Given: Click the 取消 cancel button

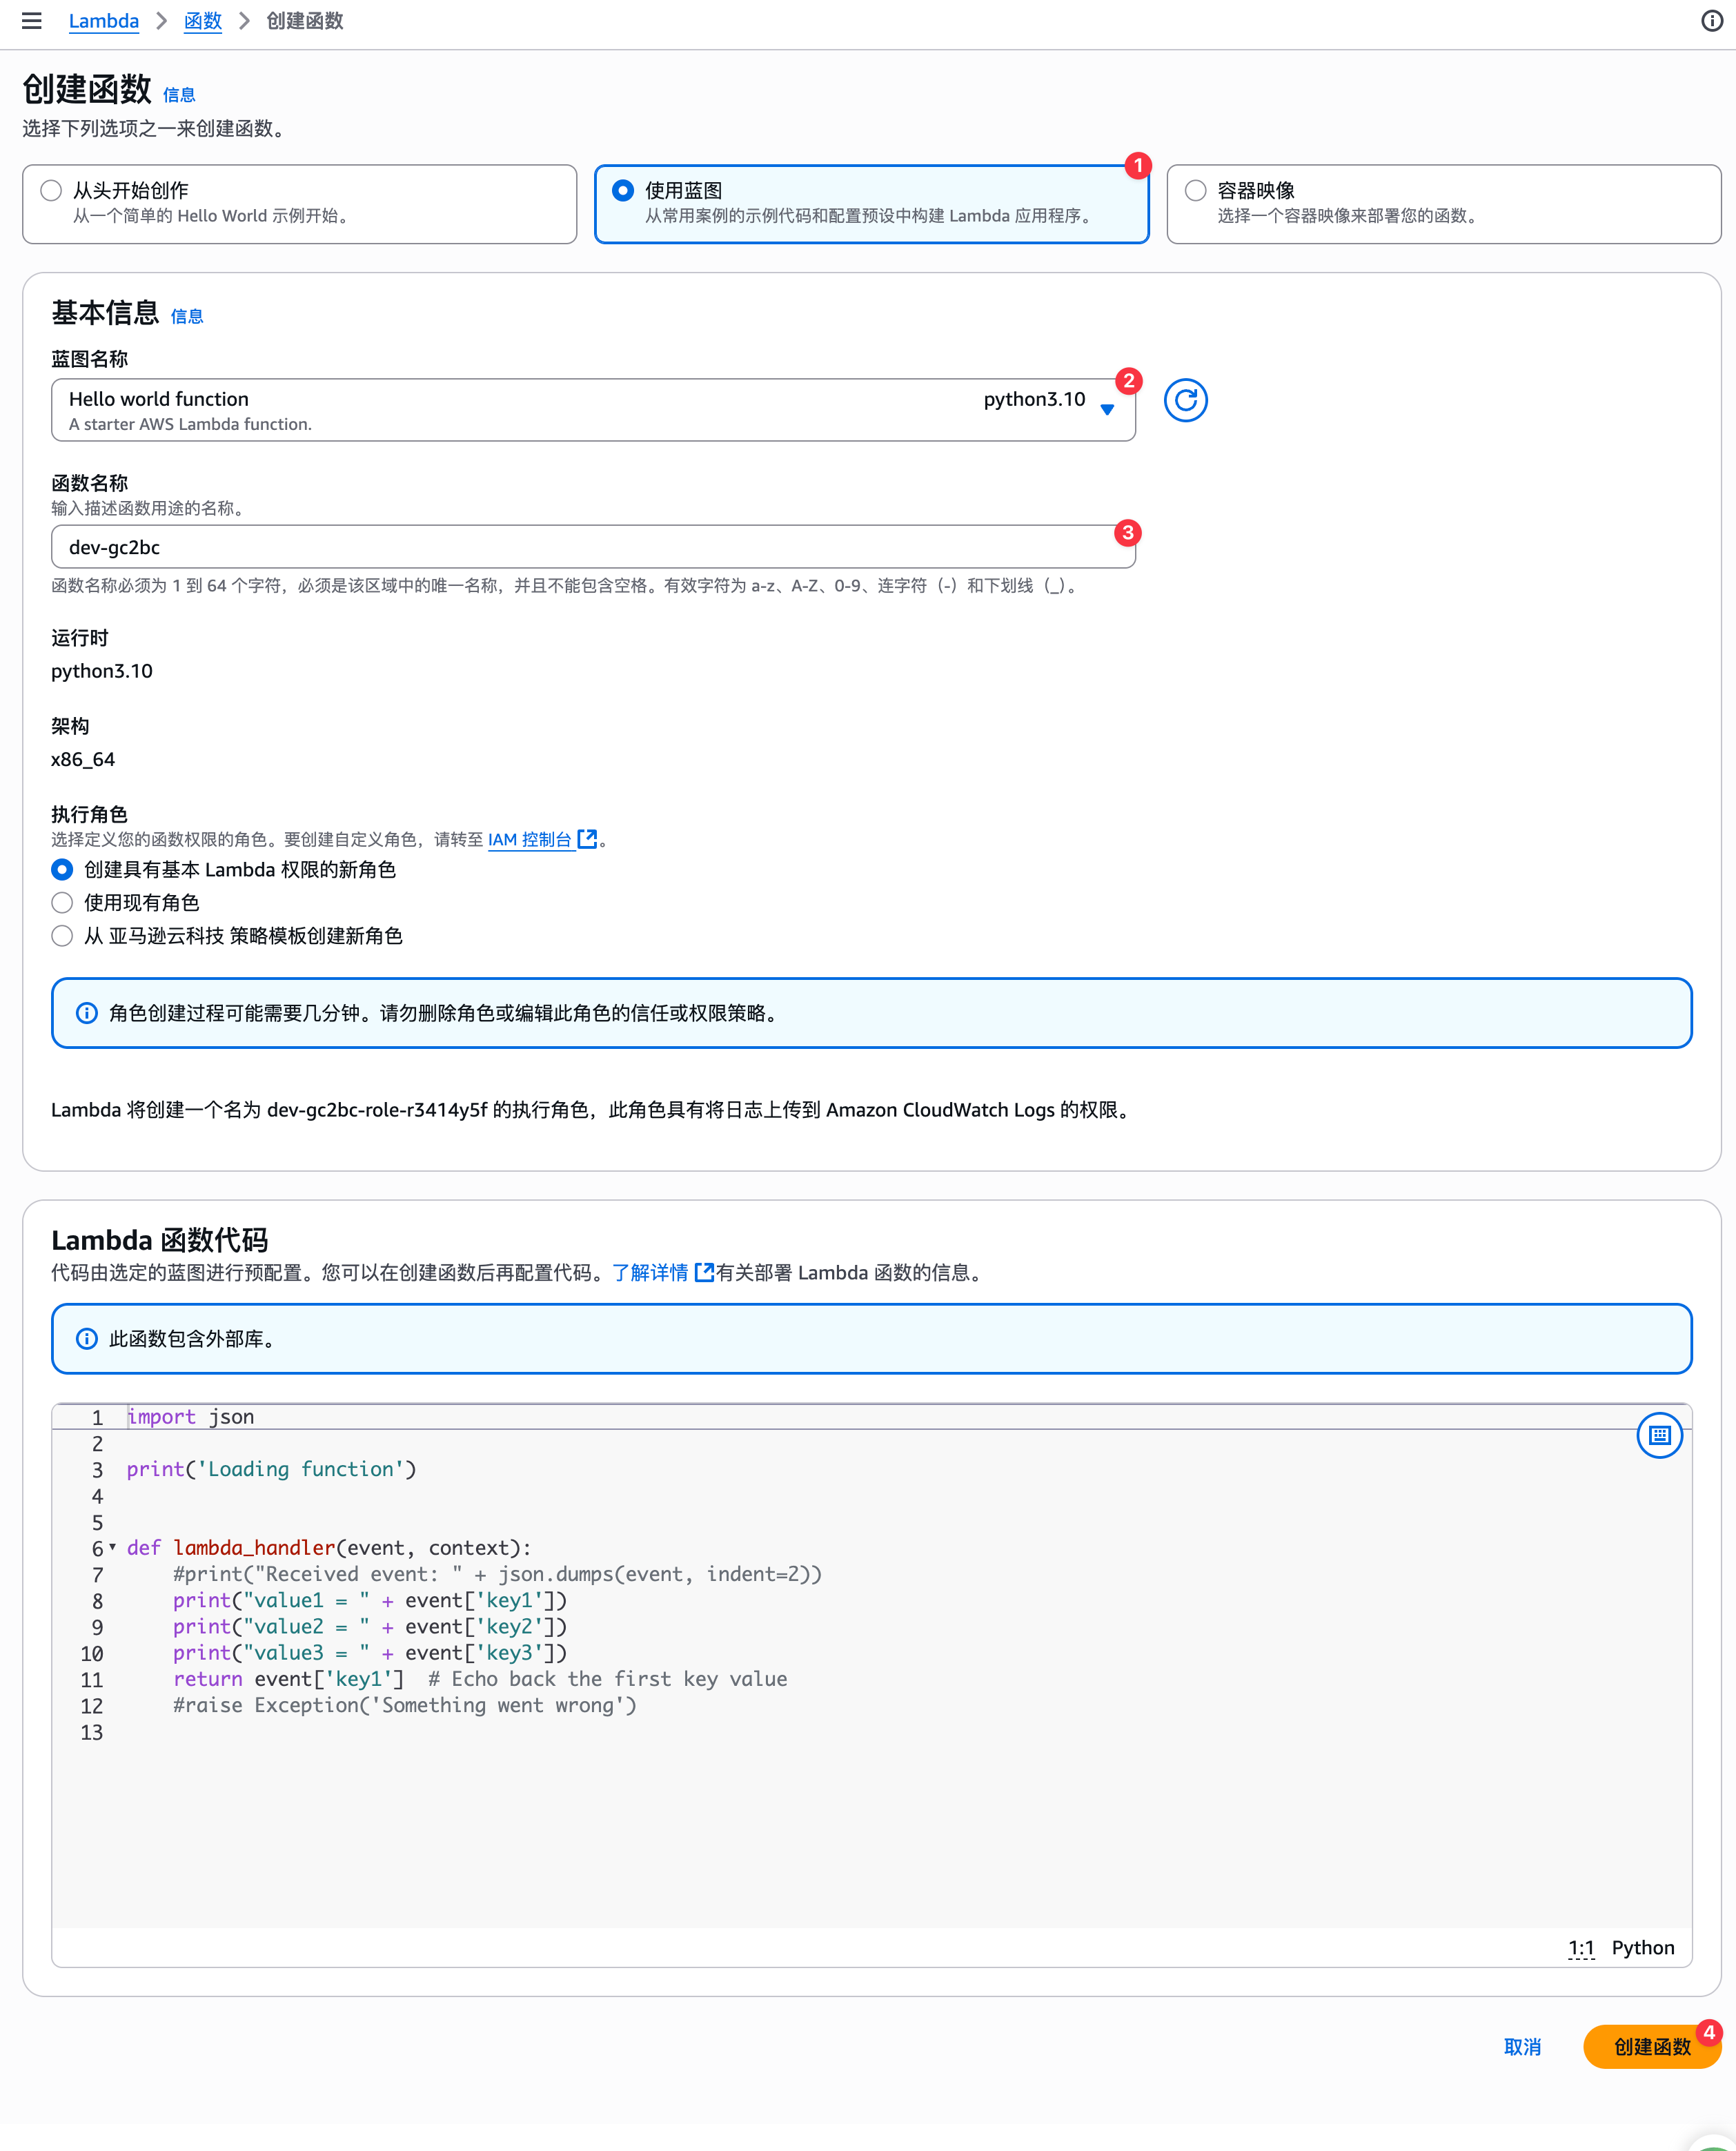Looking at the screenshot, I should (x=1521, y=2047).
